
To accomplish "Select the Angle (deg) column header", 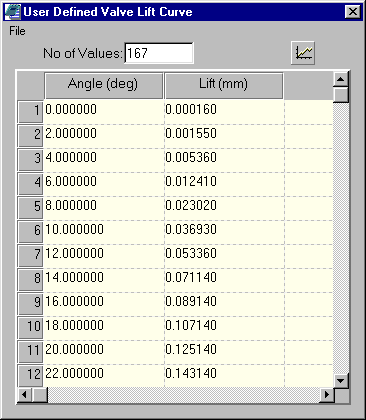I will tap(103, 85).
